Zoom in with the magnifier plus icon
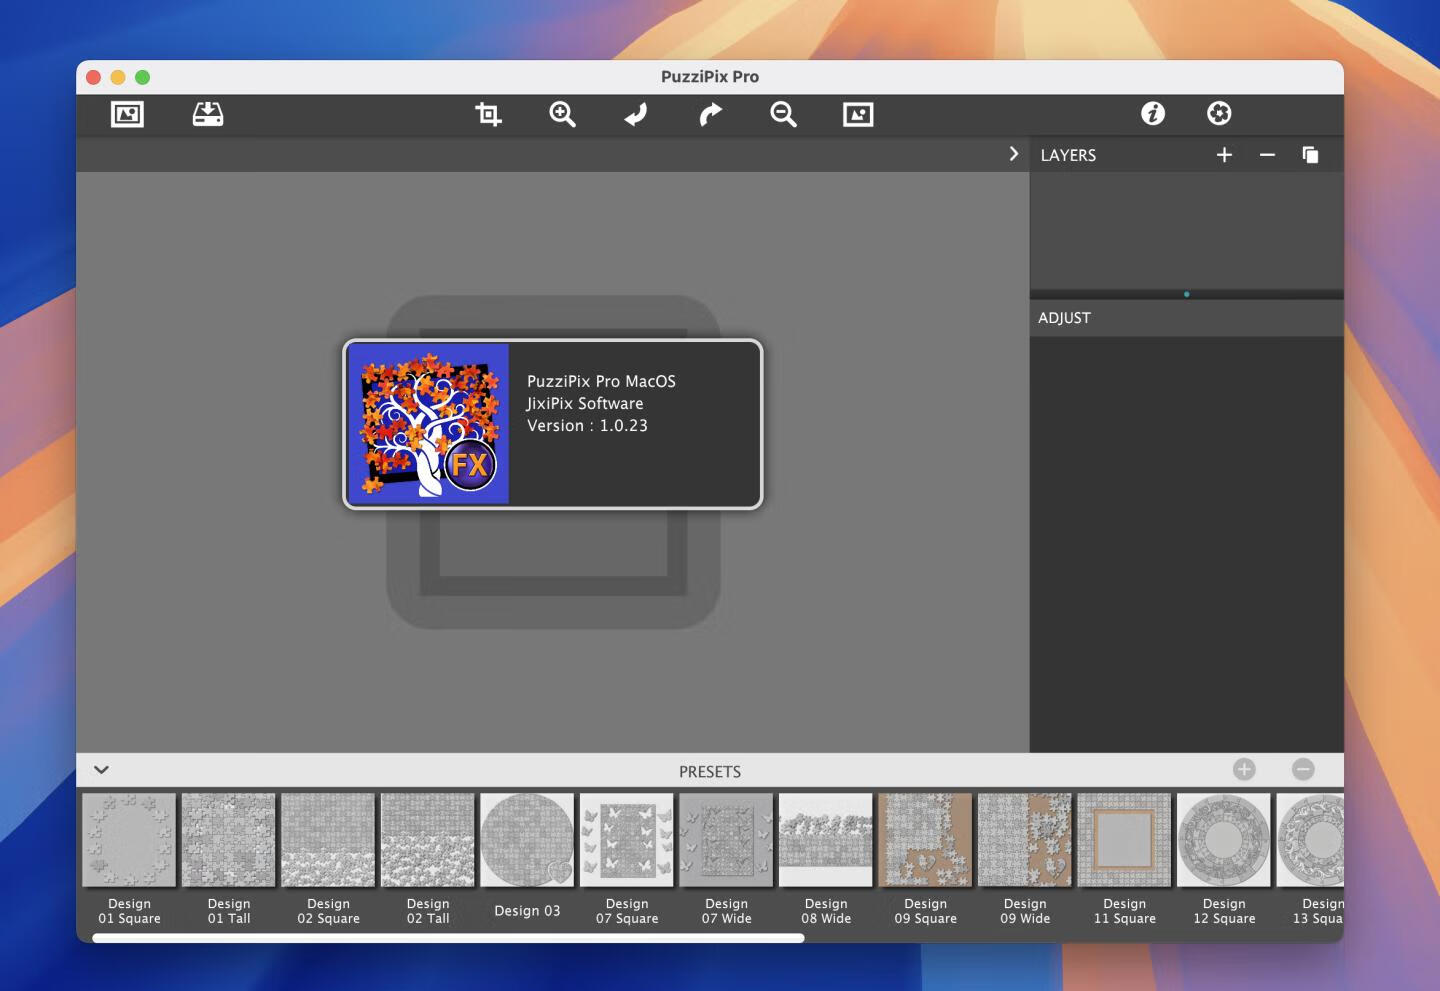Viewport: 1440px width, 991px height. point(562,114)
